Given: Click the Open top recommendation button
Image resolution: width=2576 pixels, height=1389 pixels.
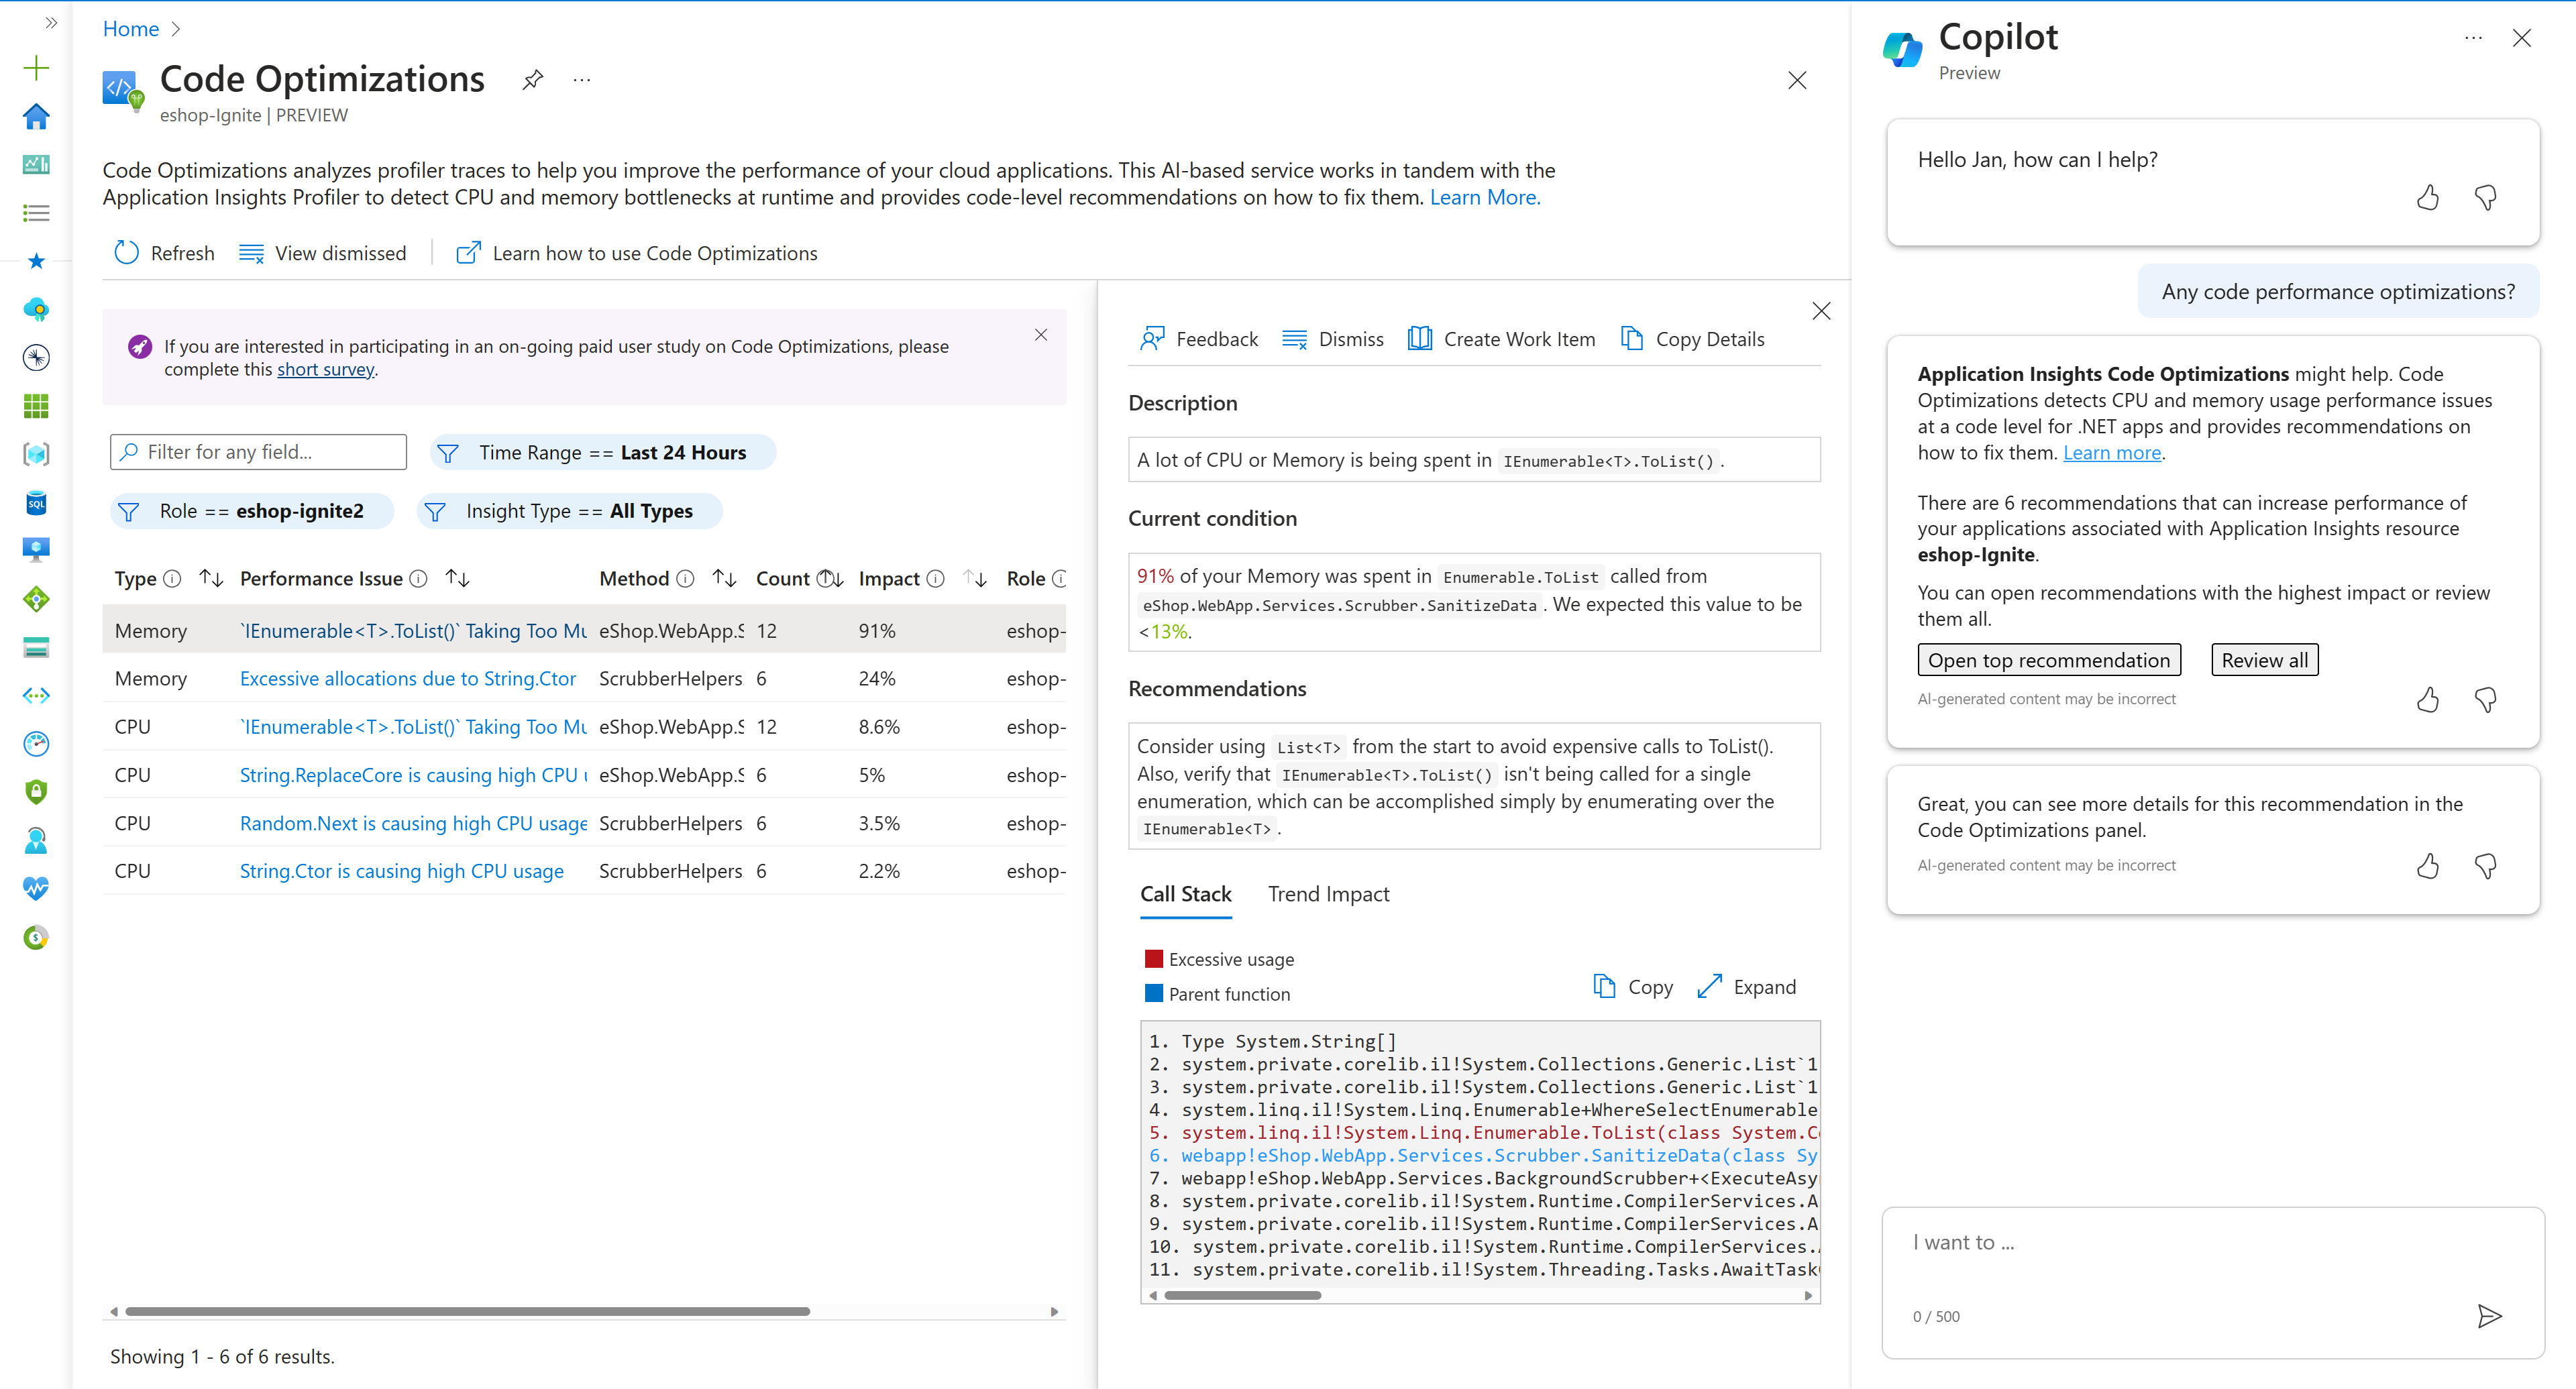Looking at the screenshot, I should [2048, 659].
